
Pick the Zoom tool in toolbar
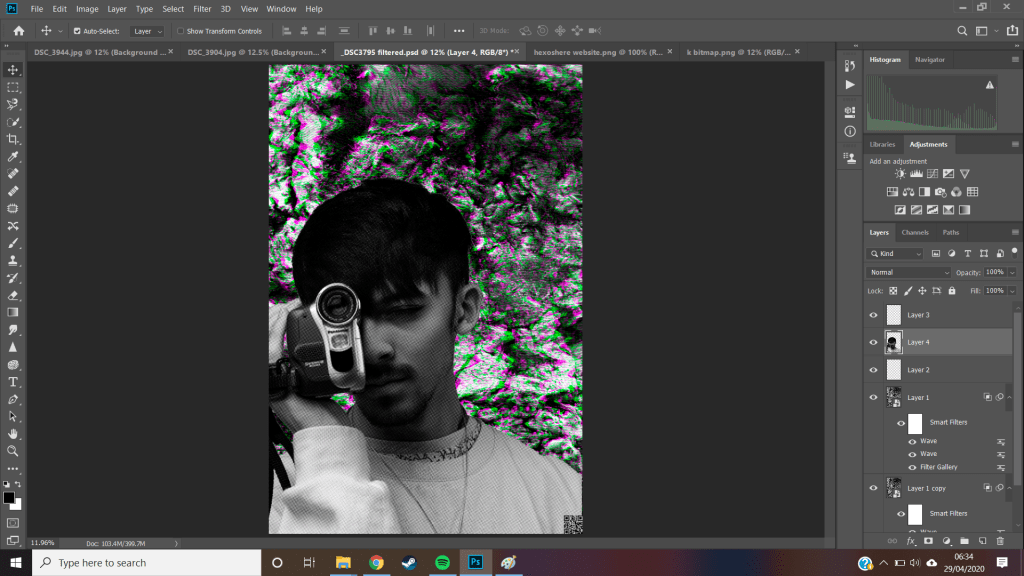click(13, 451)
